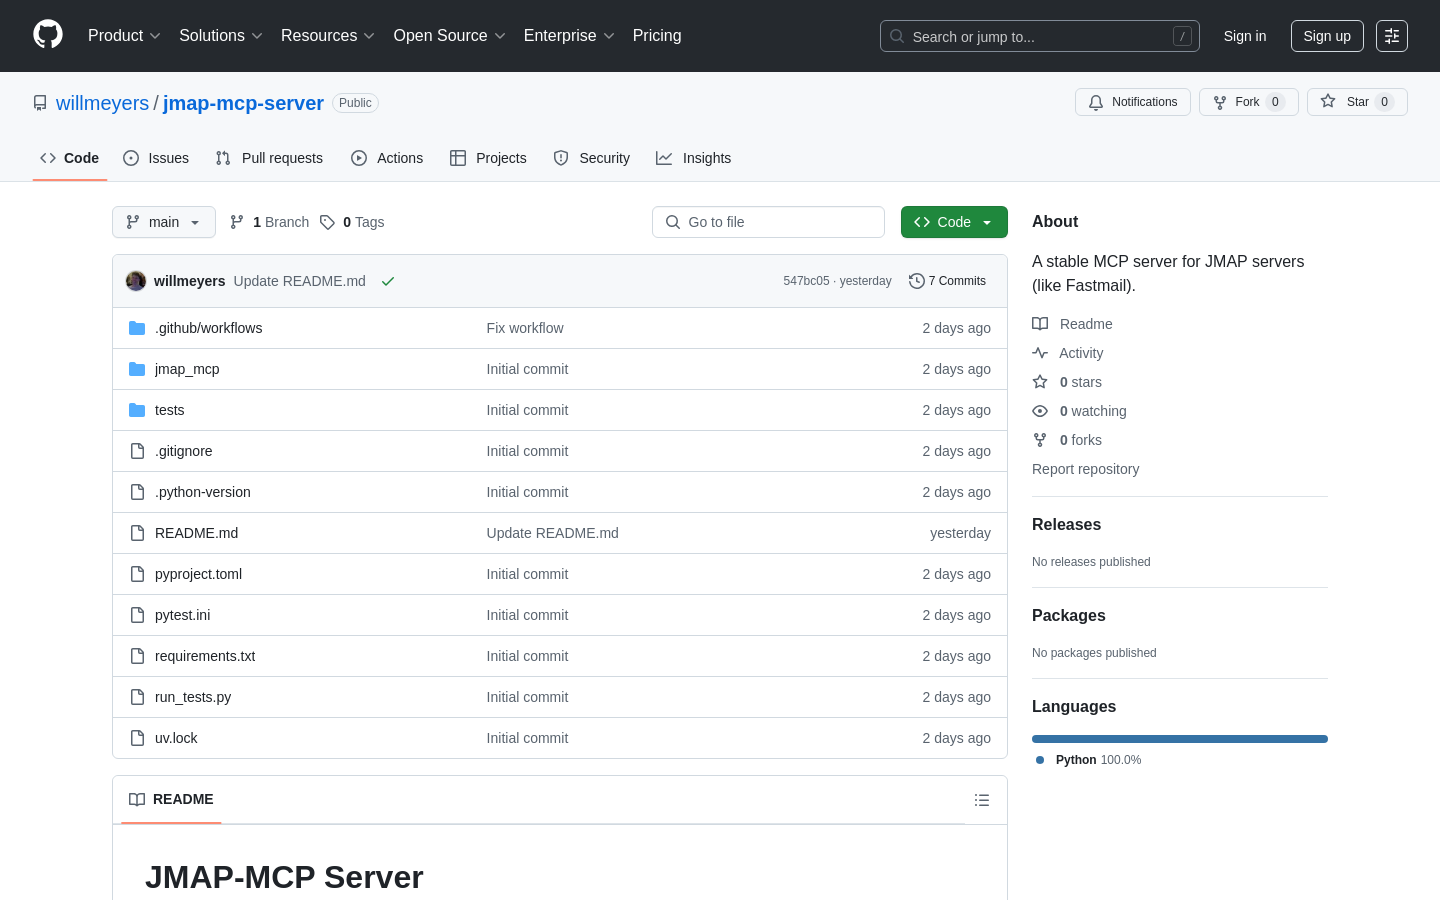
Task: Click the file icon beside pyproject.toml
Action: point(137,574)
